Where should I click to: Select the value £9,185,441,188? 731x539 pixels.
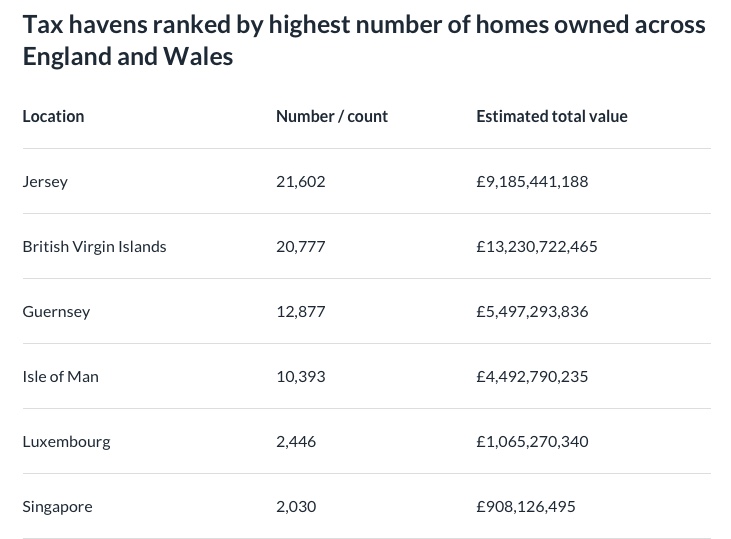click(532, 181)
